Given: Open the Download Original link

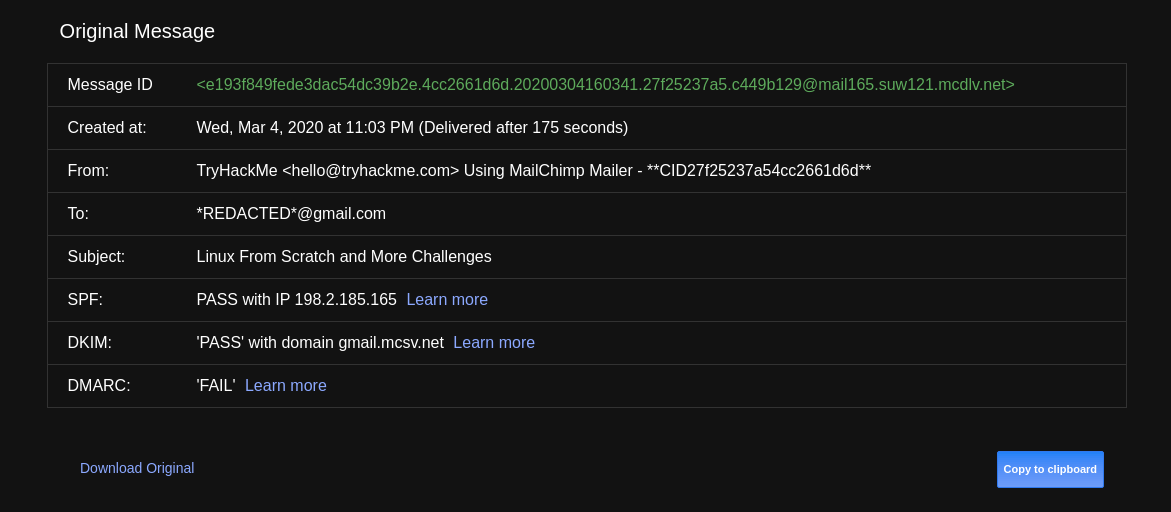Looking at the screenshot, I should tap(137, 468).
